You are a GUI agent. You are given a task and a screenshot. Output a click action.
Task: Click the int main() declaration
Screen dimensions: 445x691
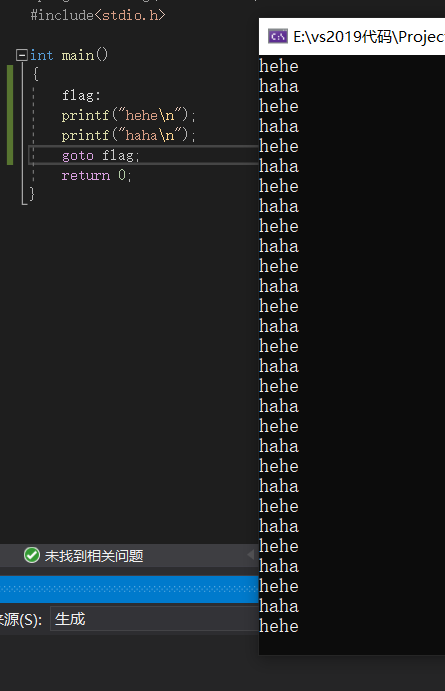[x=69, y=55]
